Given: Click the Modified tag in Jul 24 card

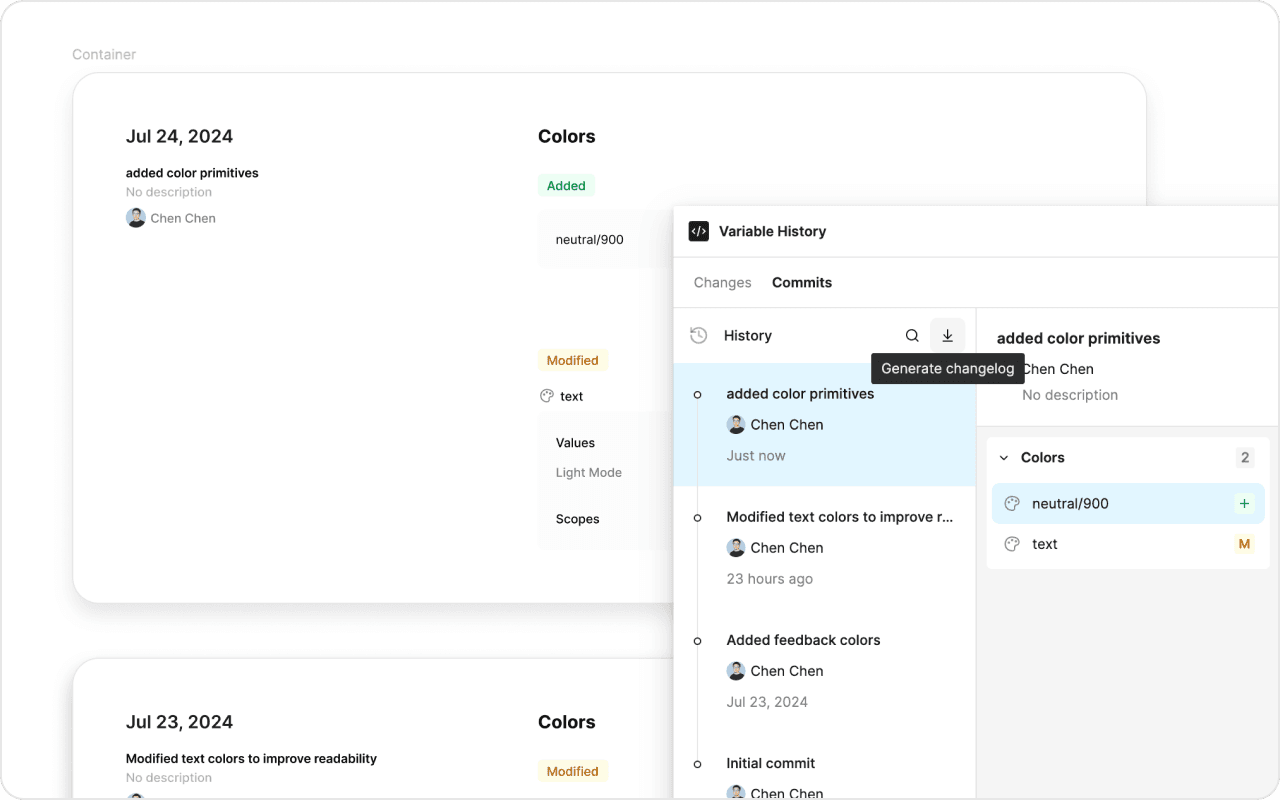Looking at the screenshot, I should pyautogui.click(x=573, y=360).
